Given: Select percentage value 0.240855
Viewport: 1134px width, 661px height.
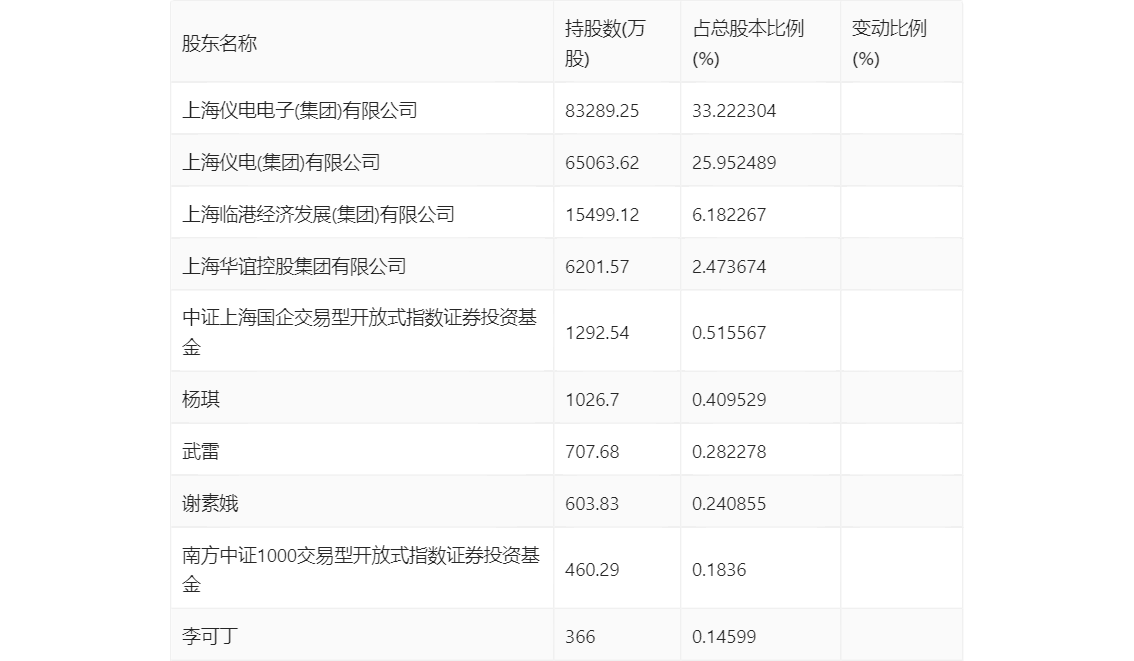Looking at the screenshot, I should (x=729, y=504).
